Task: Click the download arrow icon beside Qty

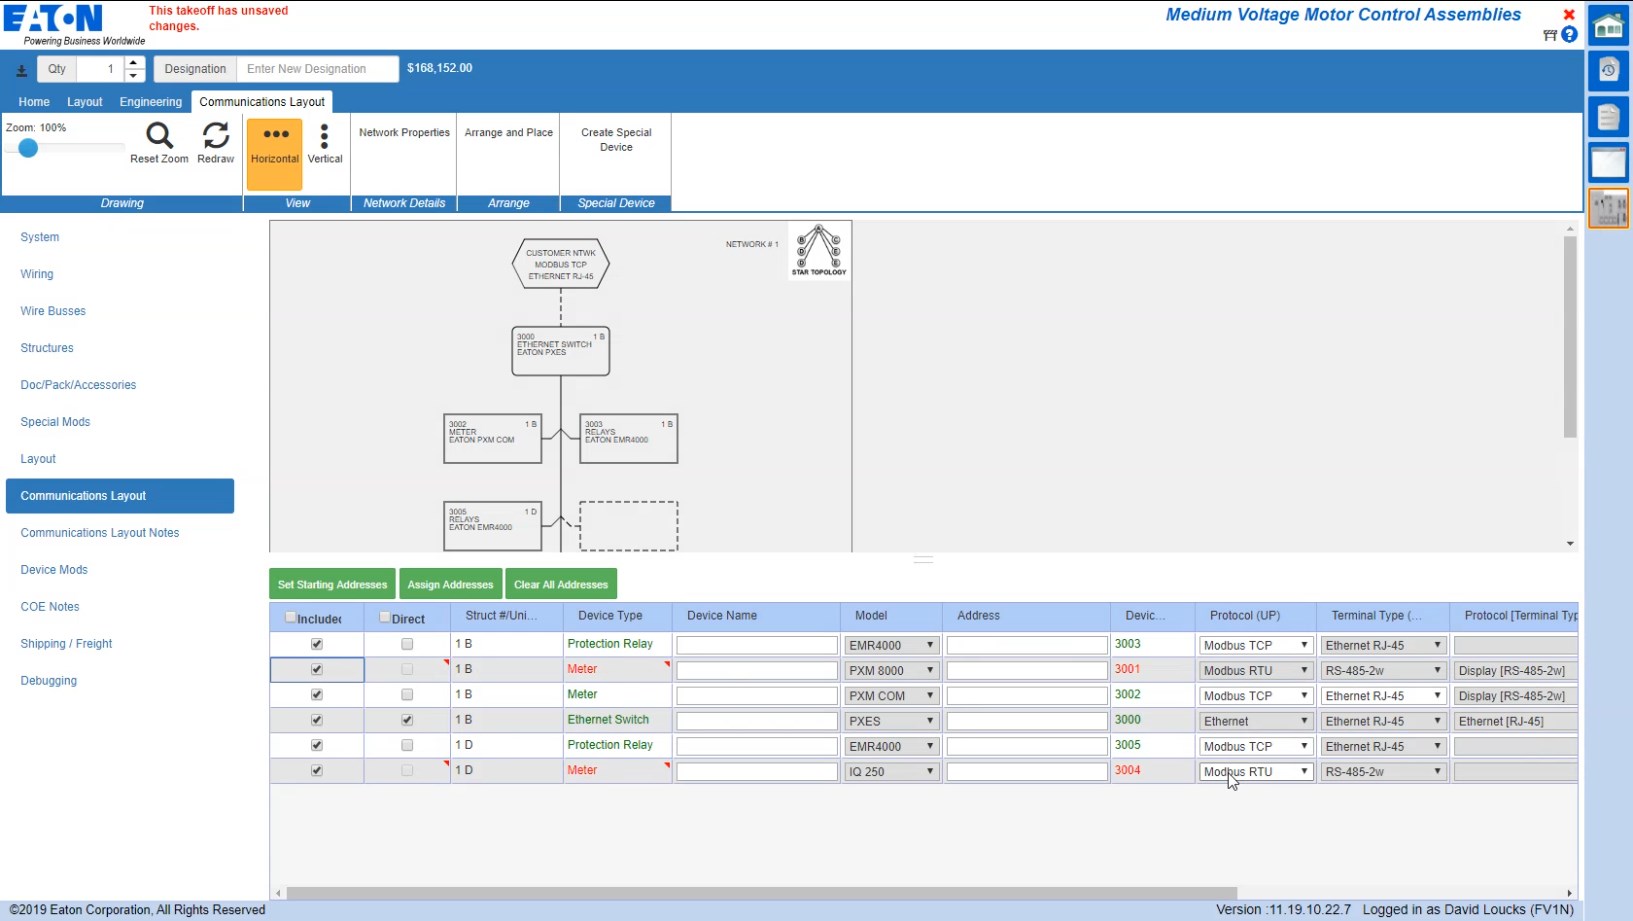Action: [x=21, y=70]
